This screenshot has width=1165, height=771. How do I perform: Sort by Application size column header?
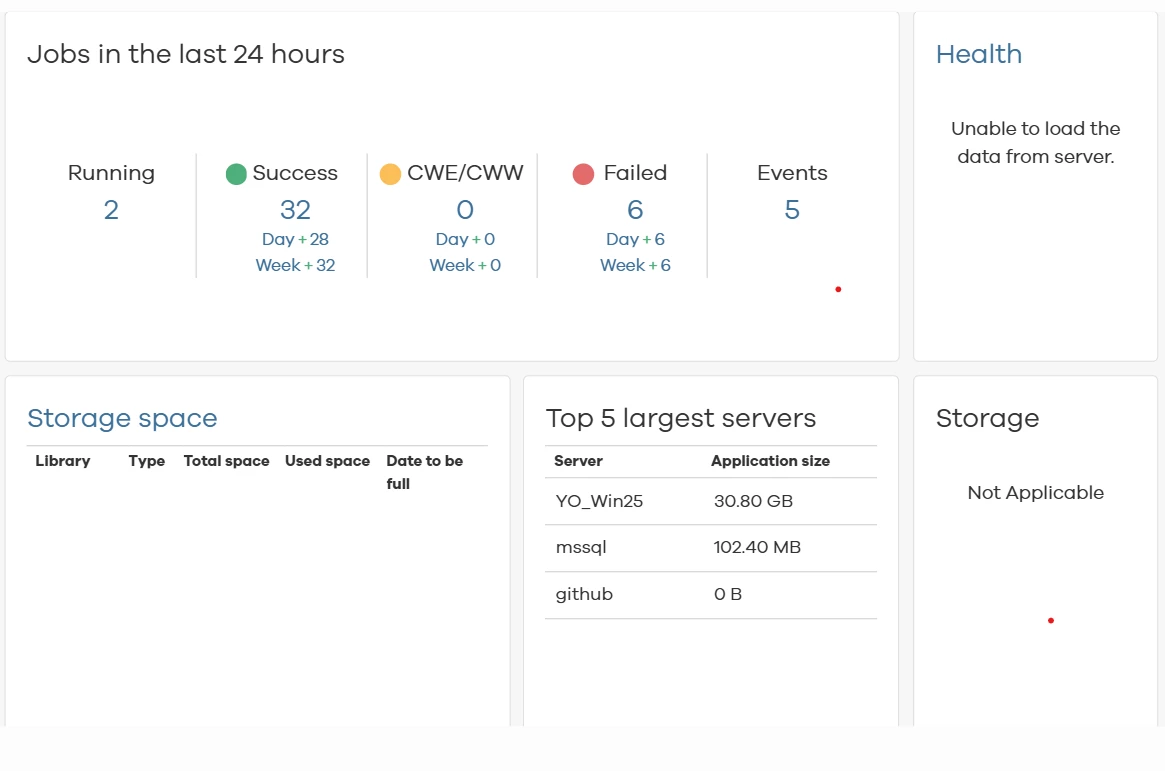click(x=770, y=461)
